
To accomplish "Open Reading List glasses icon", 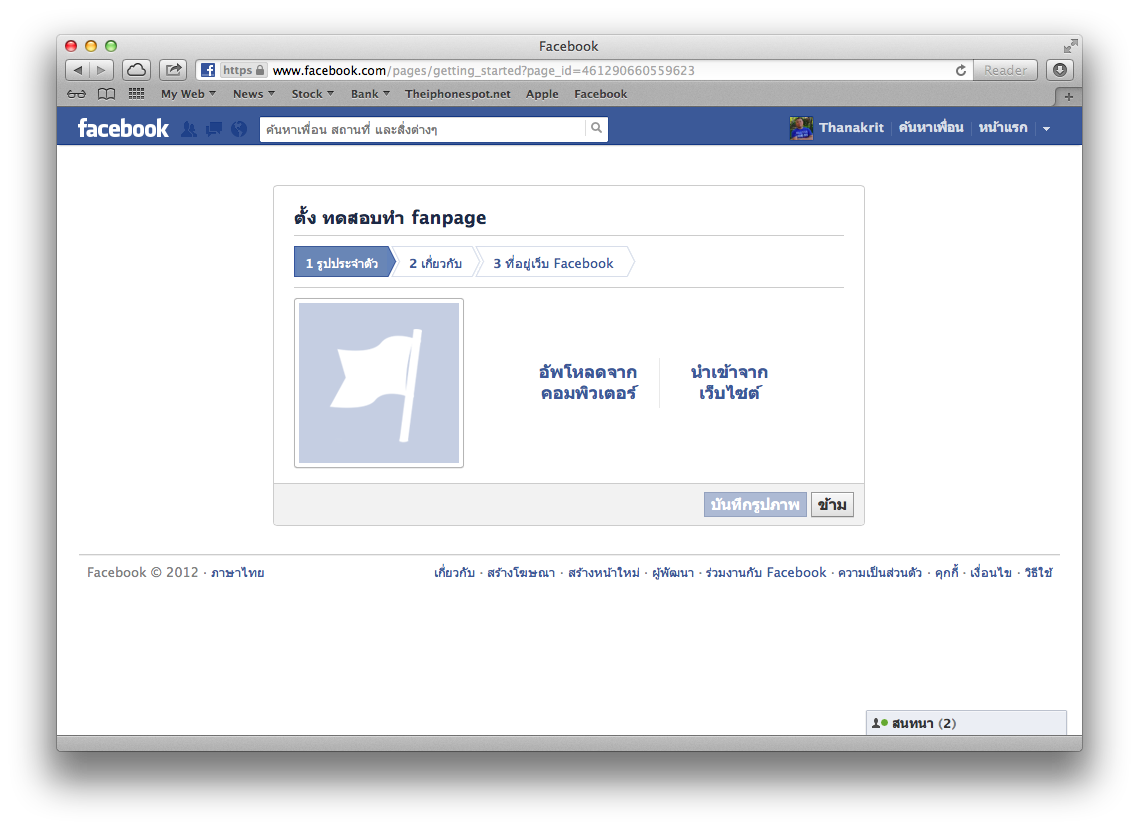I will pyautogui.click(x=76, y=94).
